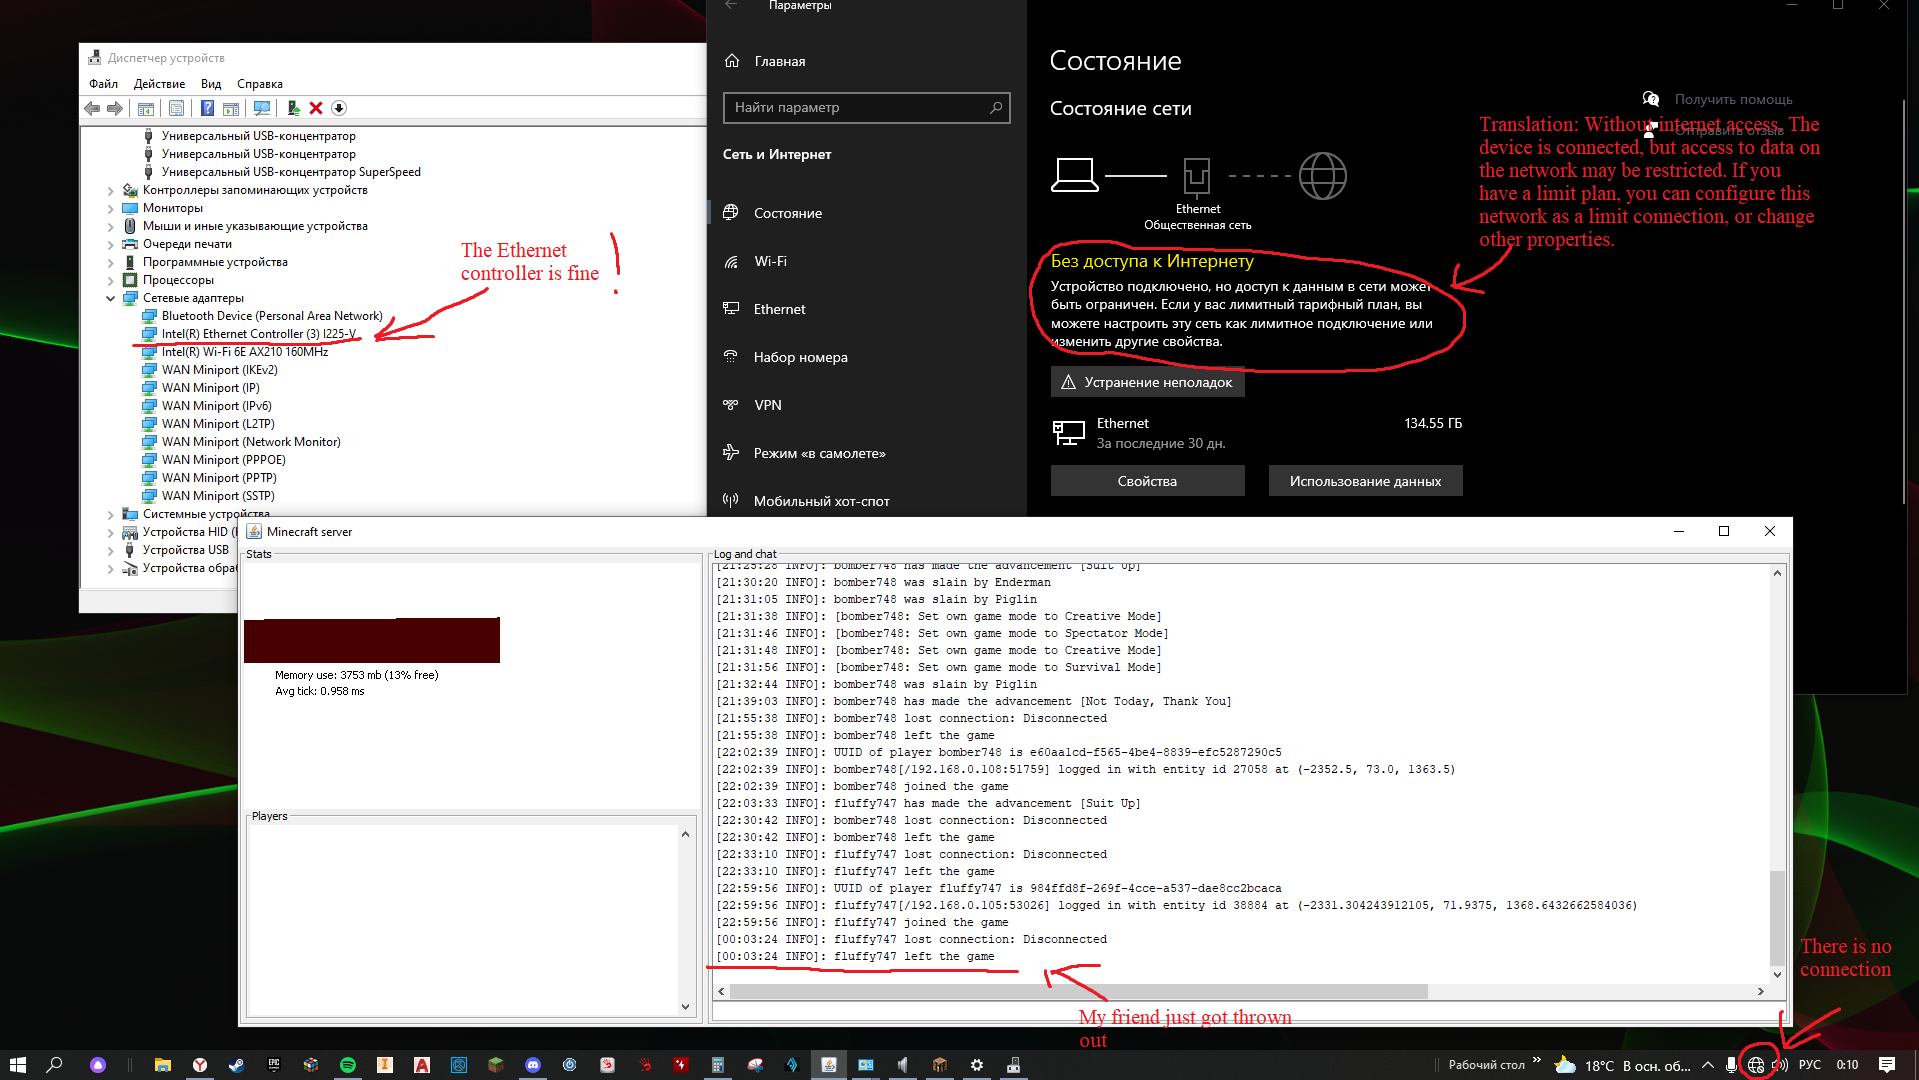Select Мобильный хот-спот in Settings sidebar
The height and width of the screenshot is (1080, 1919).
click(x=866, y=501)
